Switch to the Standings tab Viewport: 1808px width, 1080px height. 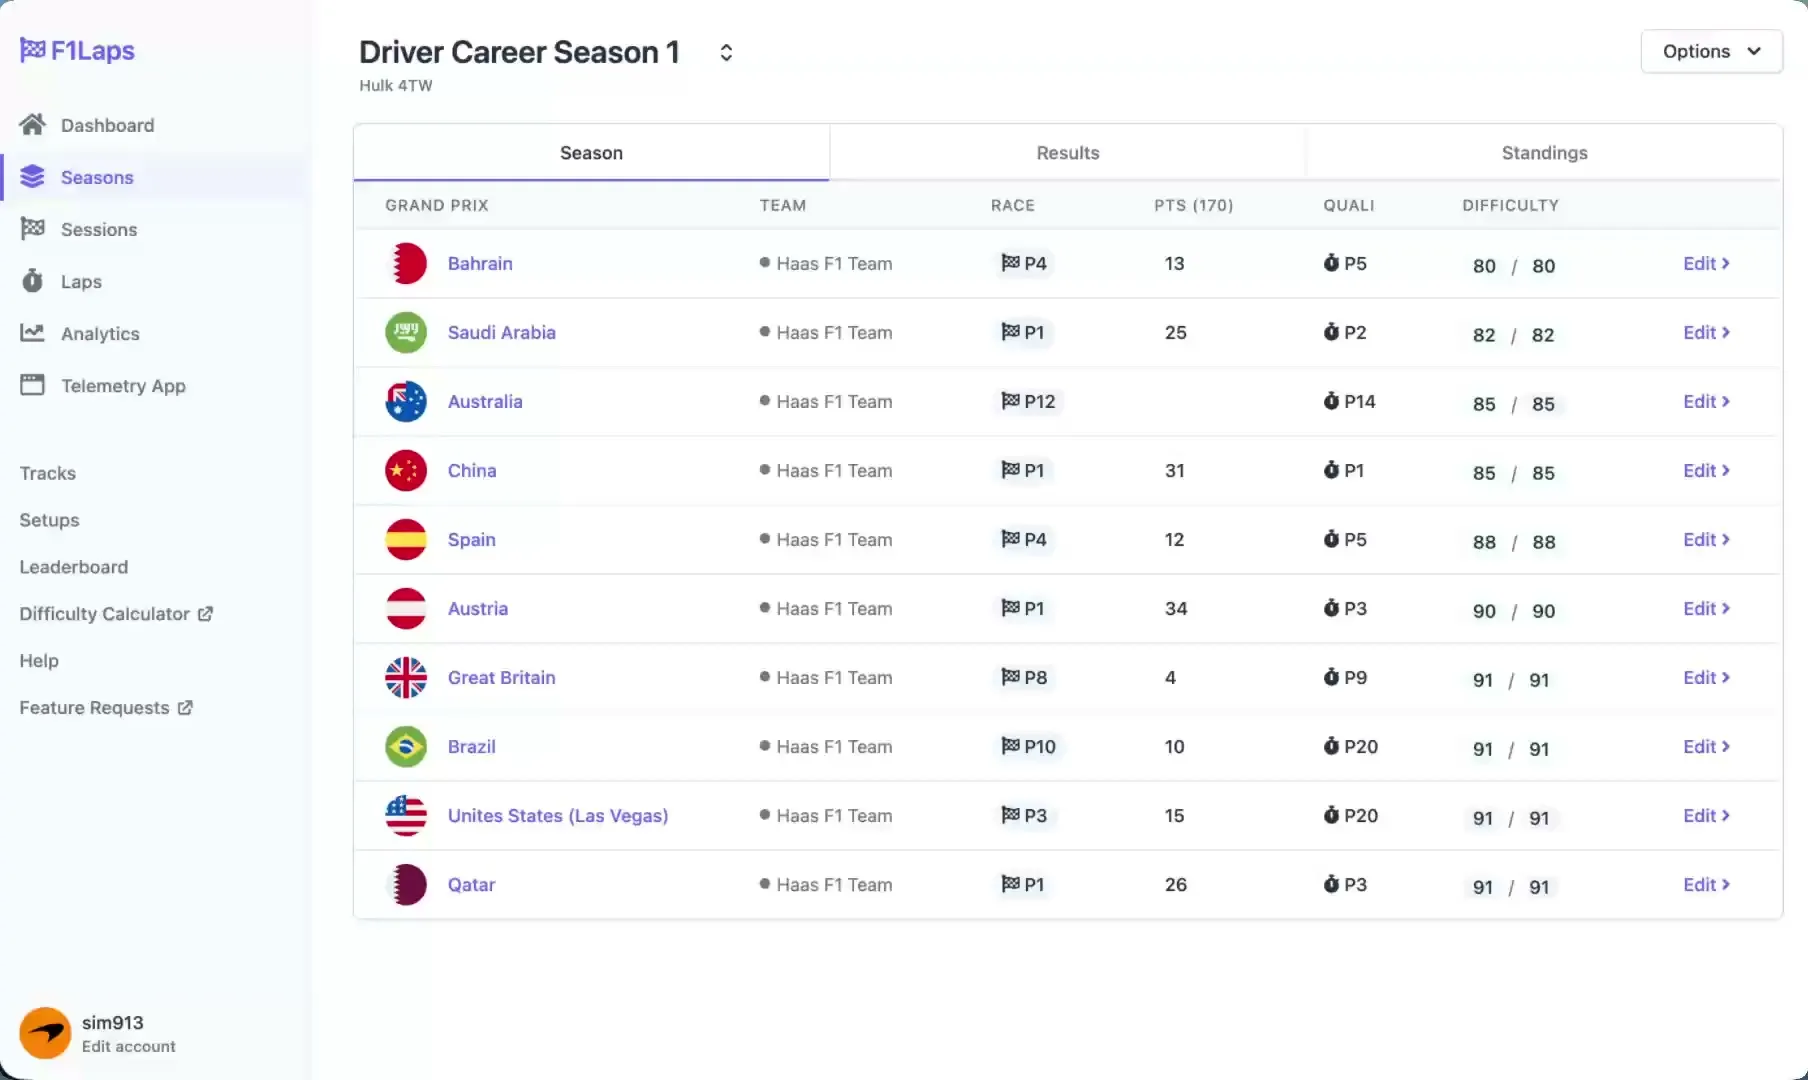point(1544,153)
